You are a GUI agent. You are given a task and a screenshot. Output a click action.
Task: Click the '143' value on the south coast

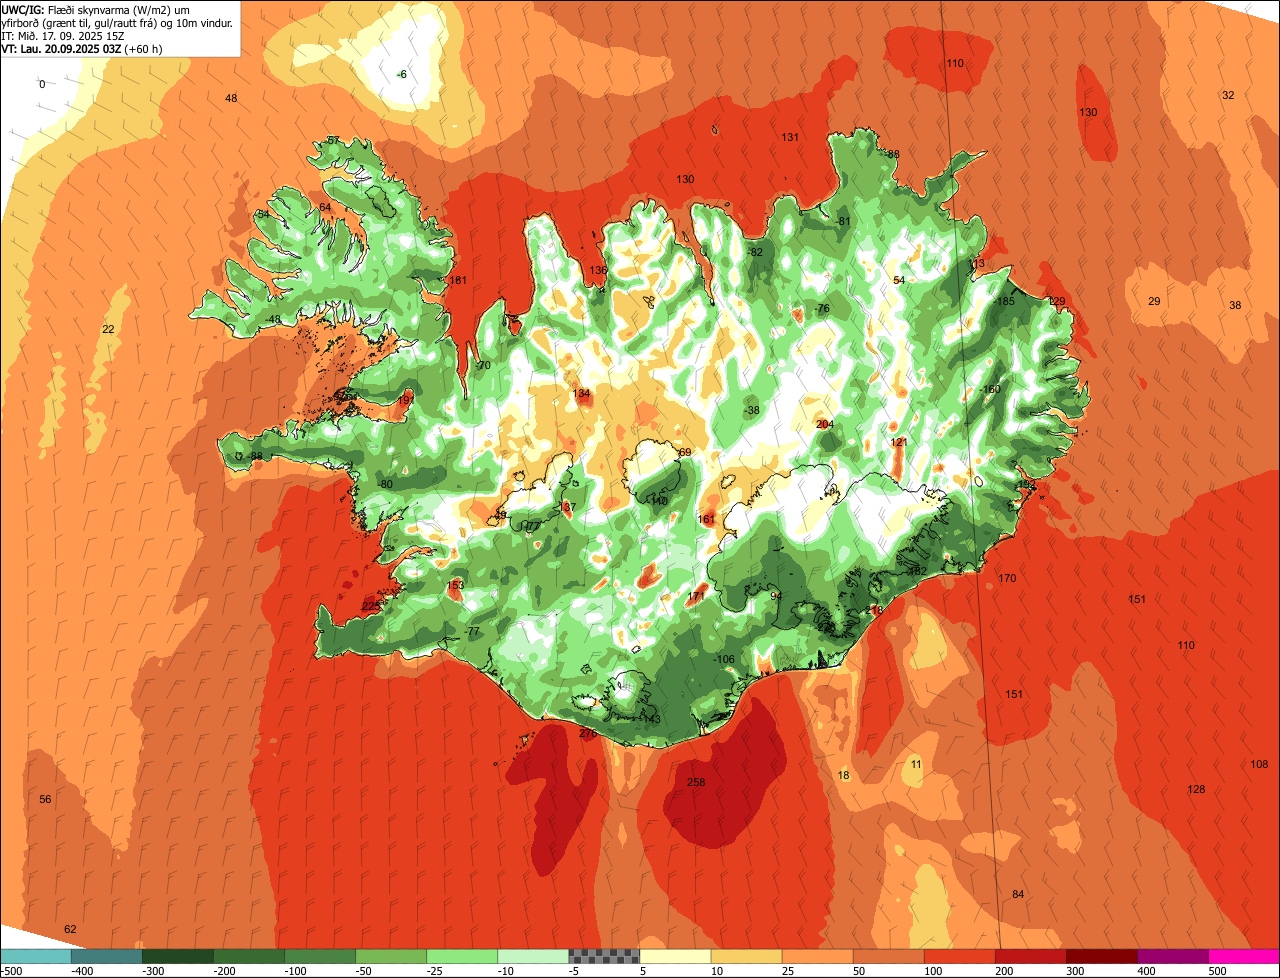point(652,719)
